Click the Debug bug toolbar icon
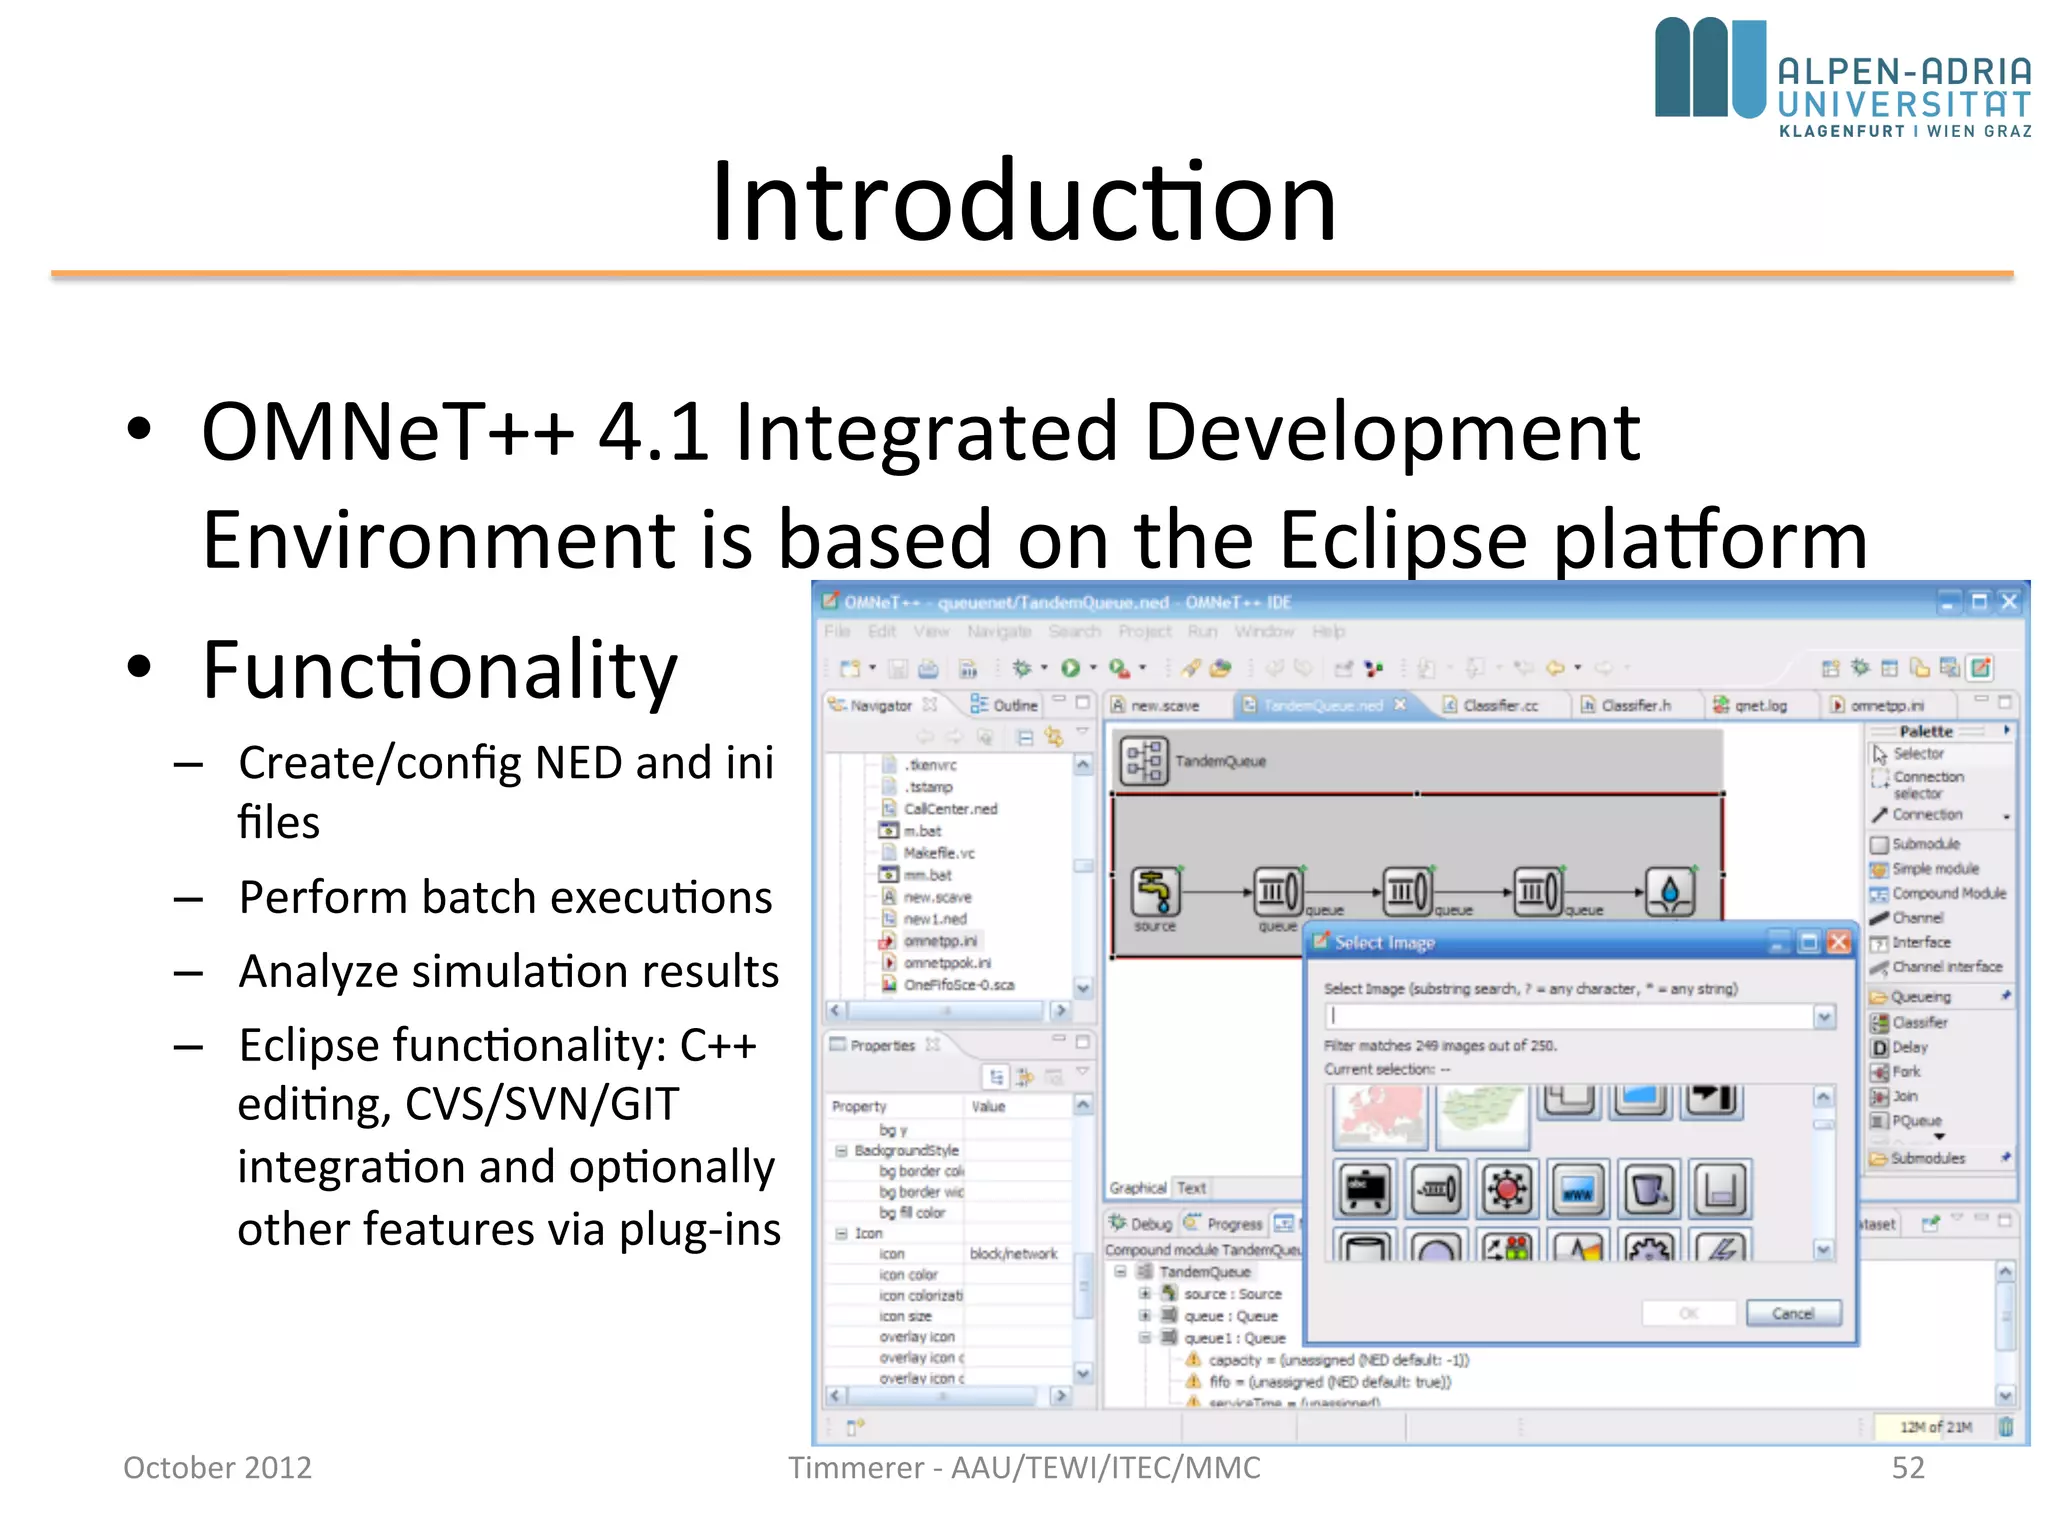This screenshot has height=1536, width=2048. (x=1022, y=668)
